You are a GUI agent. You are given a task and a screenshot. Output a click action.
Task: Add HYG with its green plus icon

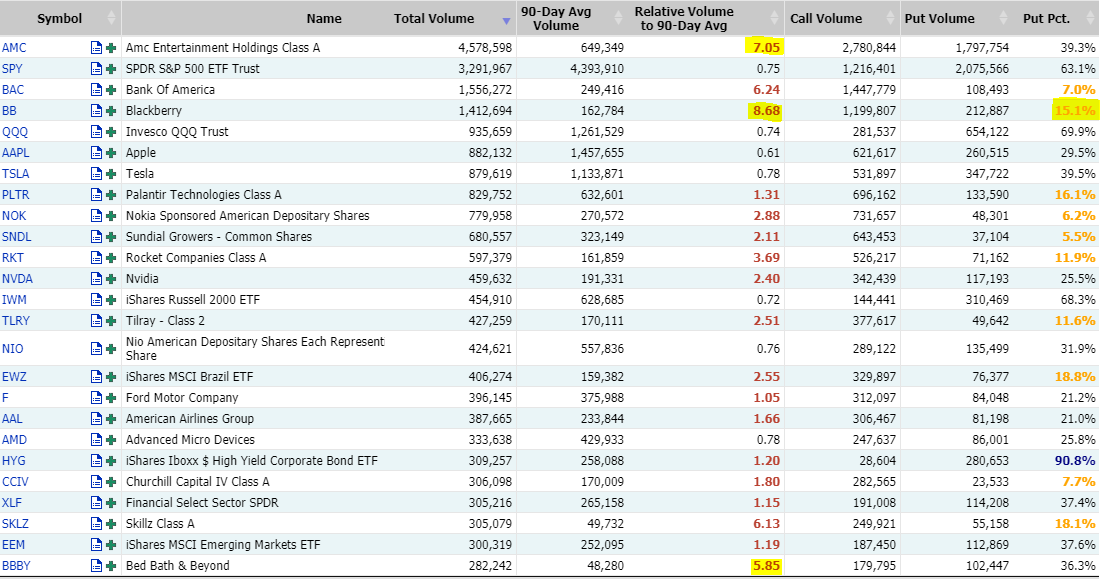click(x=111, y=461)
